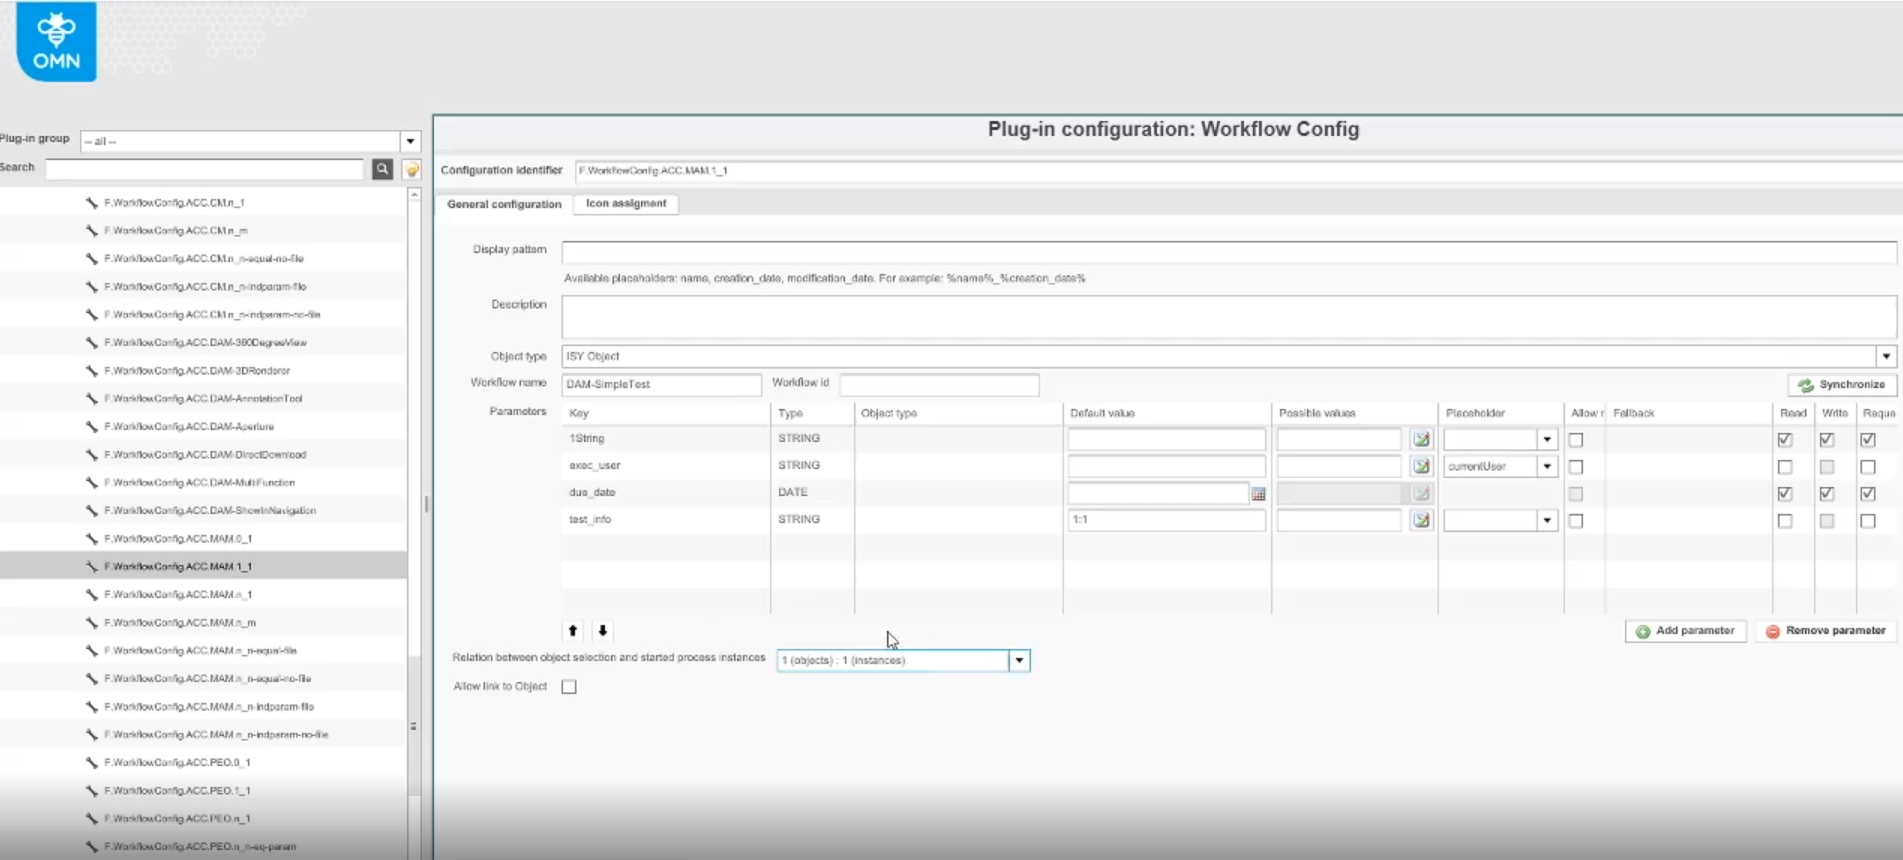1903x860 pixels.
Task: Uncheck Read checkbox for 1String row
Action: tap(1785, 440)
